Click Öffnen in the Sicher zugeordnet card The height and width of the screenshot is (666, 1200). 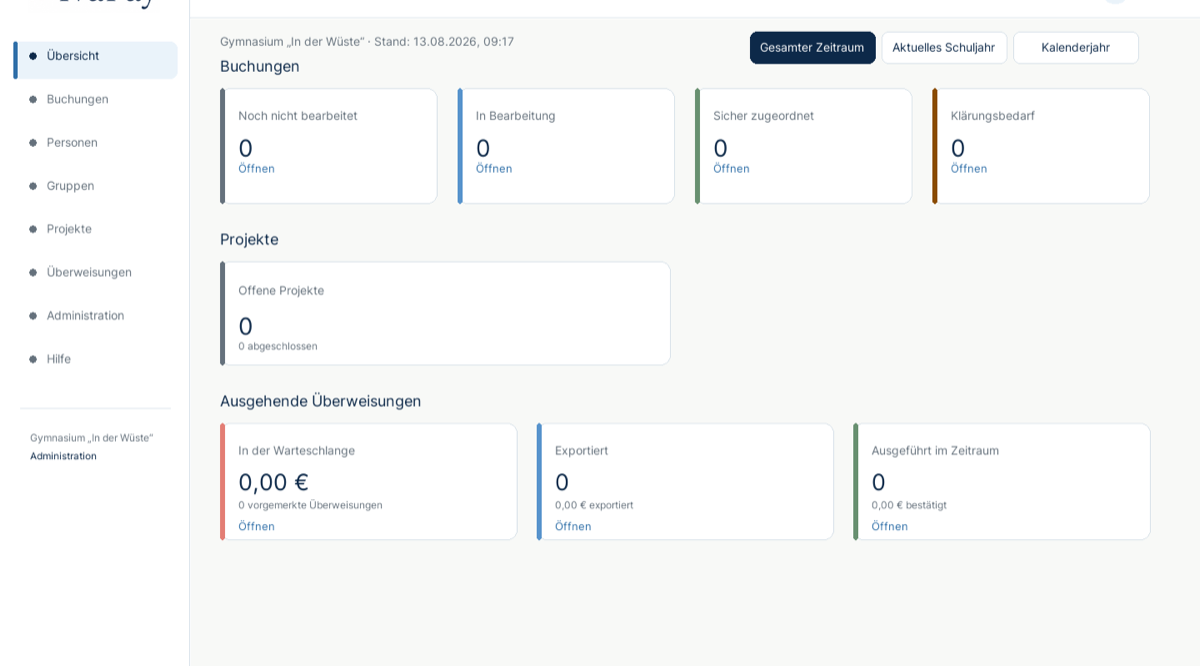(731, 169)
